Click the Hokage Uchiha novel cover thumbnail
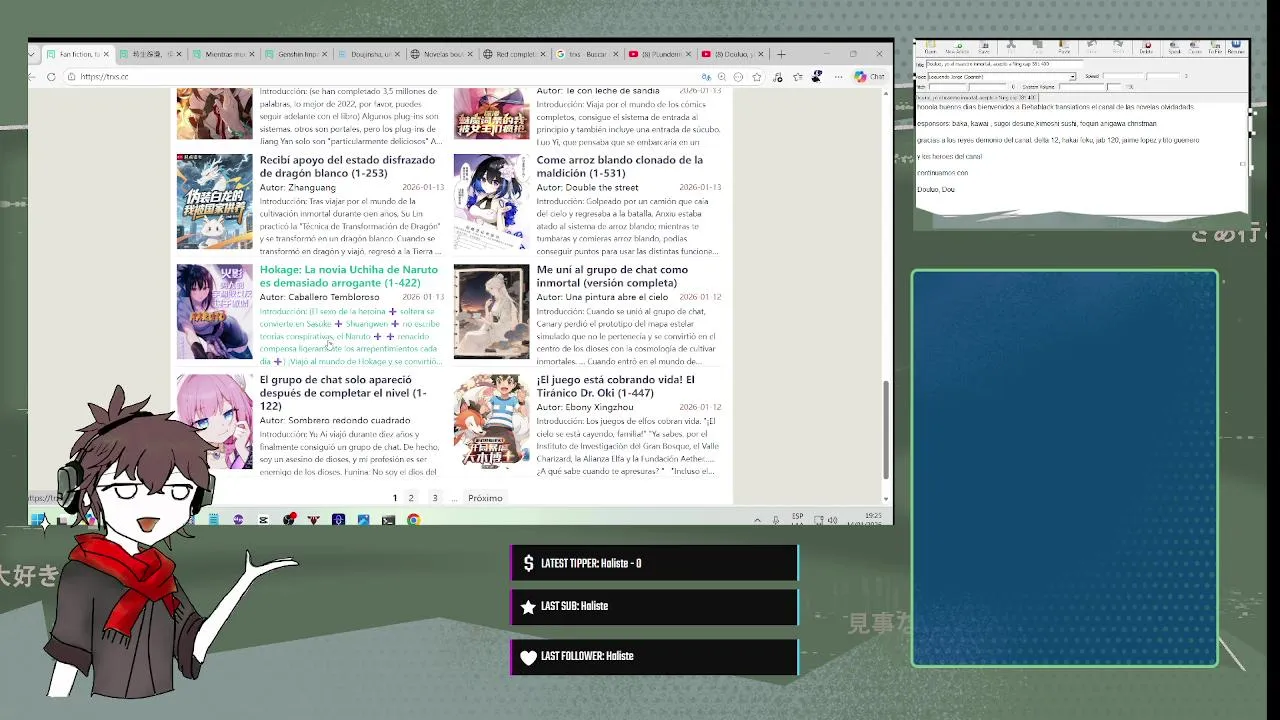This screenshot has width=1280, height=720. 215,311
